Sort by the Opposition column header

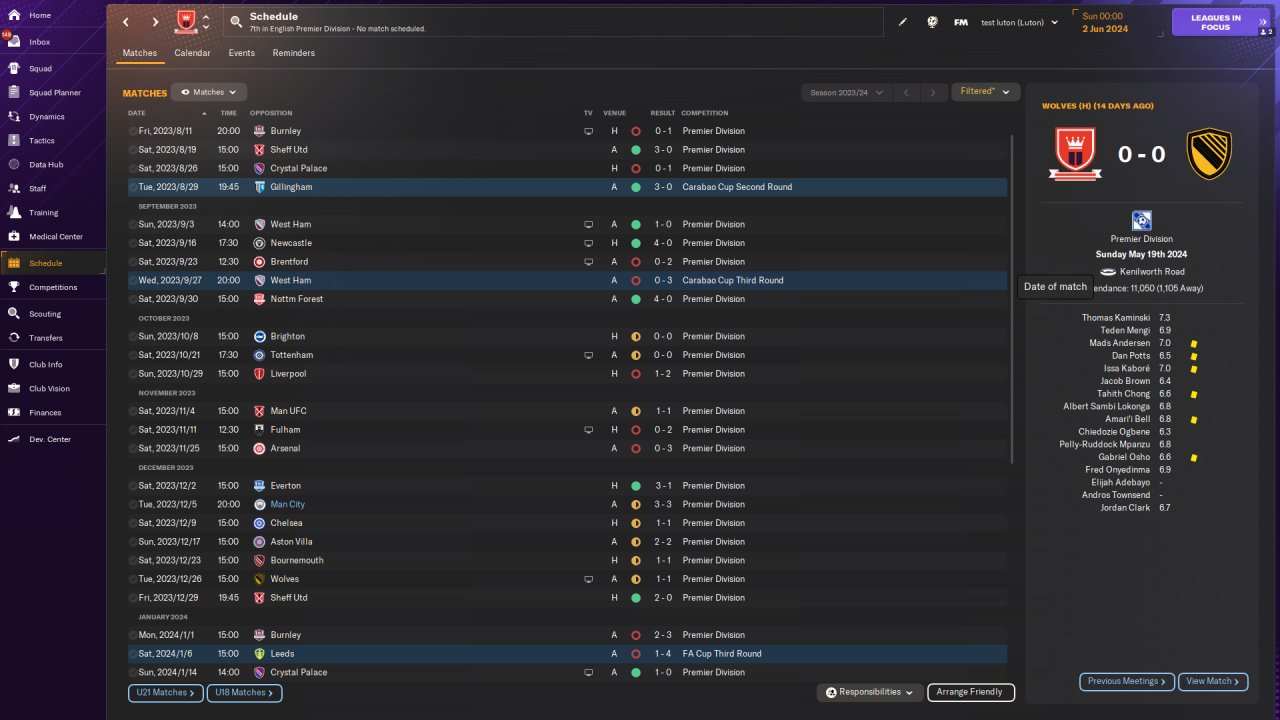tap(271, 113)
